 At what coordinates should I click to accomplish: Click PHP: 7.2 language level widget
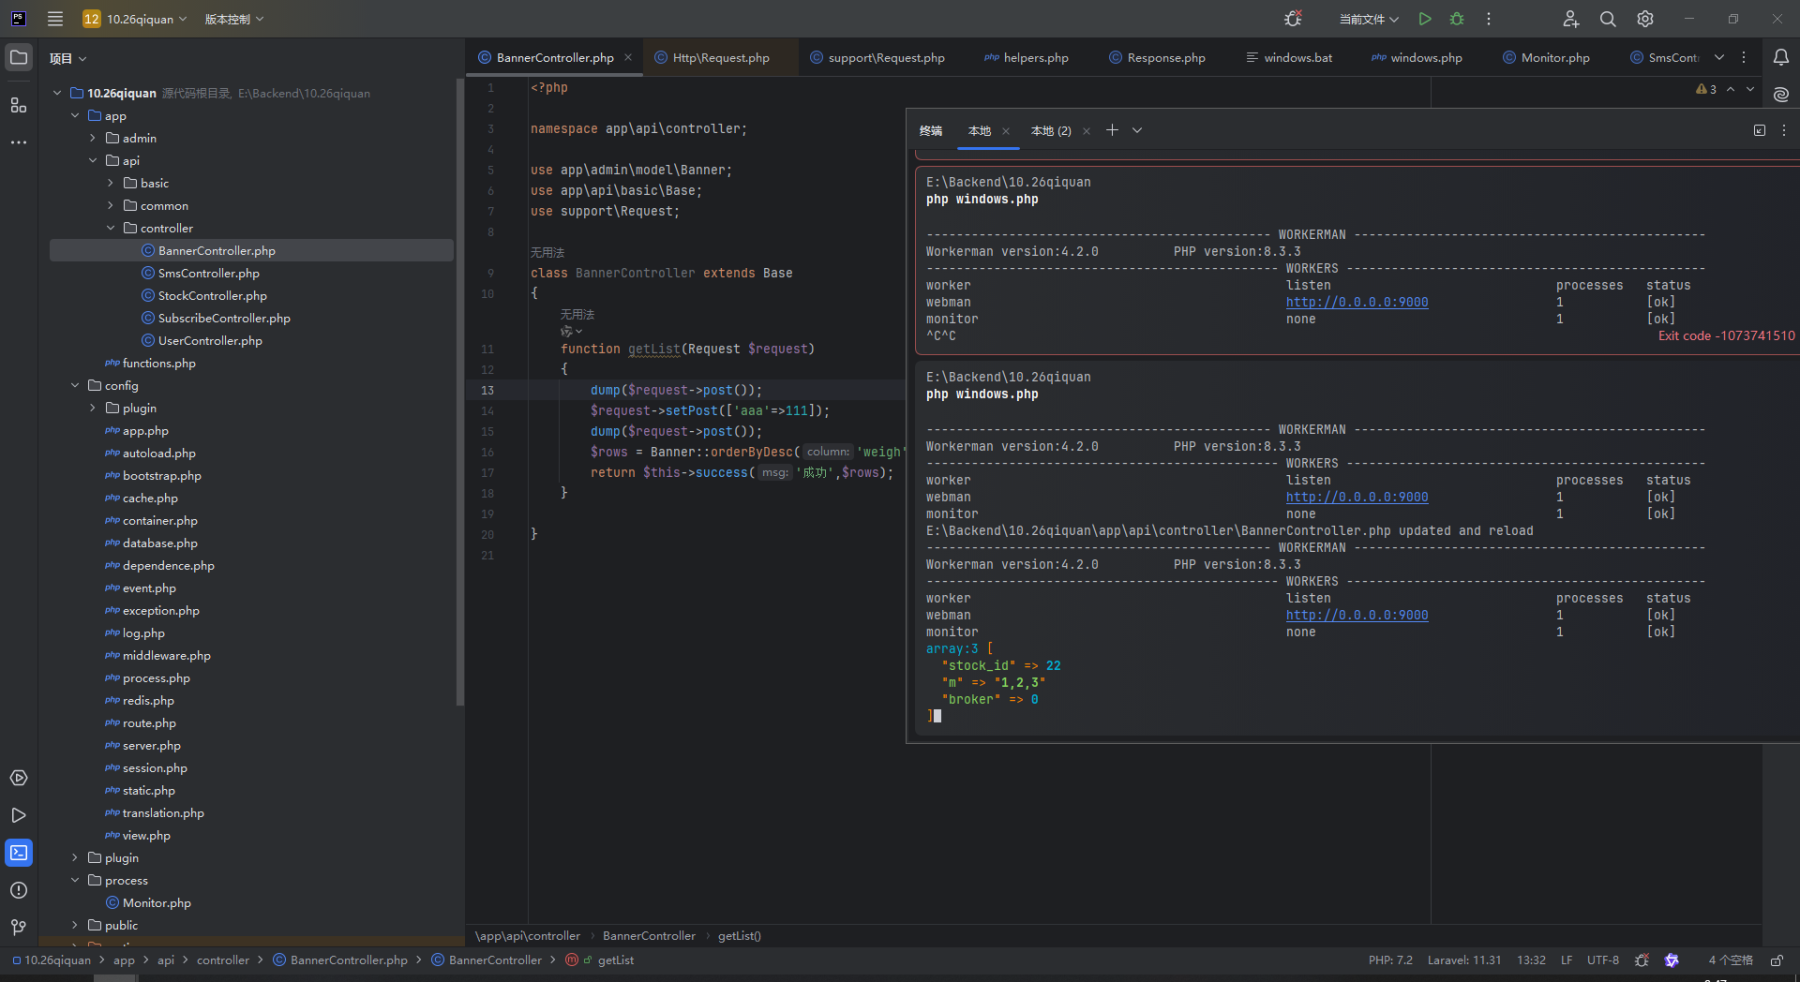[x=1391, y=960]
